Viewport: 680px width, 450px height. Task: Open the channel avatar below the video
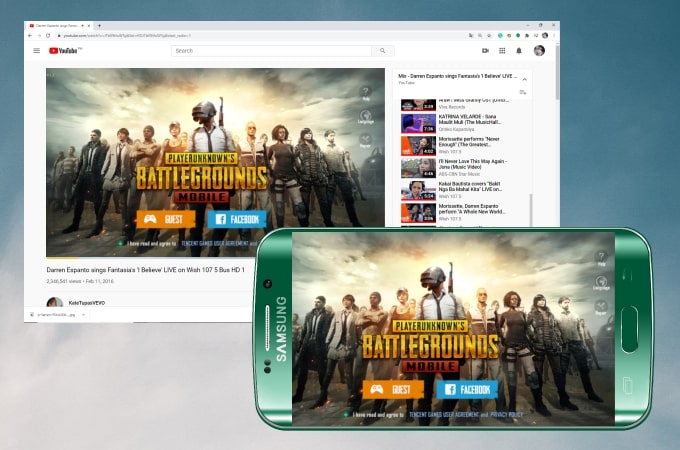pos(55,302)
